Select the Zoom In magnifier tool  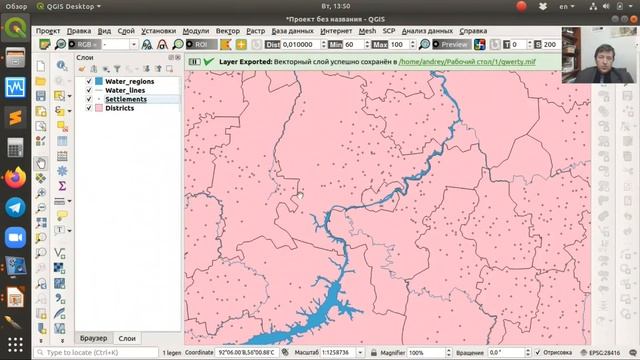point(41,193)
